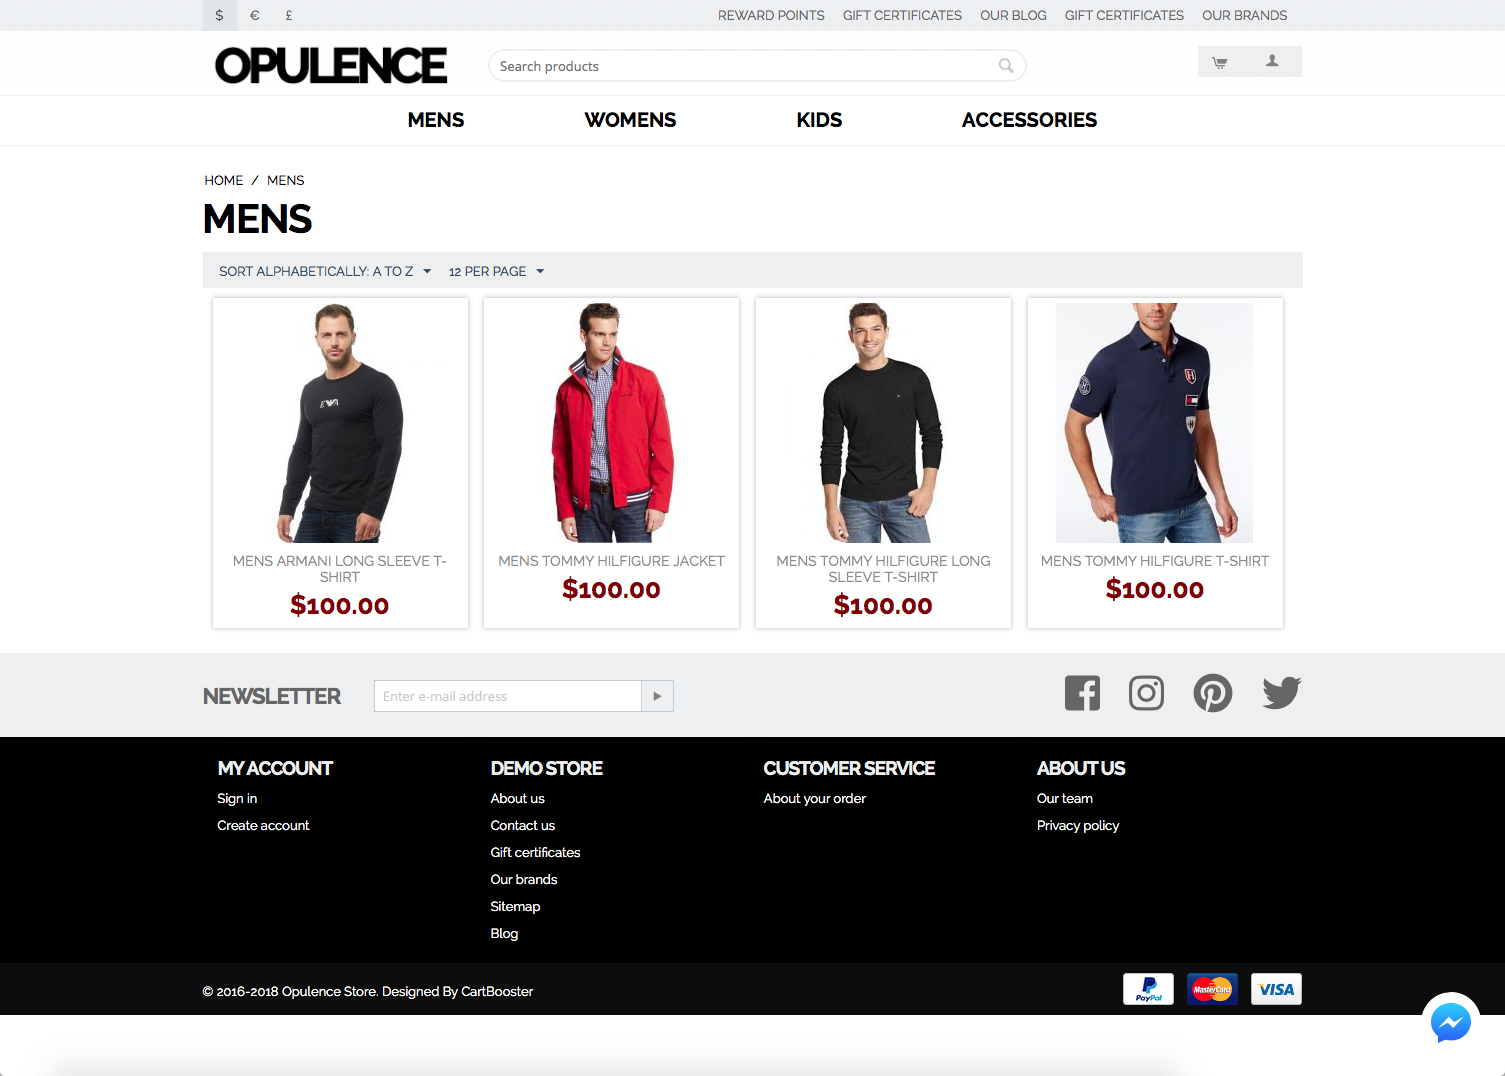Switch currency to US dollar

click(220, 15)
